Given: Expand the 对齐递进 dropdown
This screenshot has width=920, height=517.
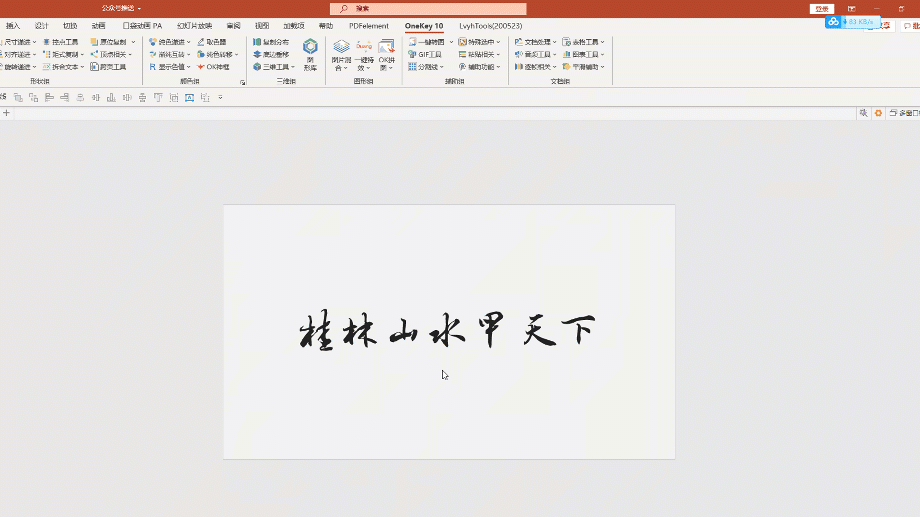Looking at the screenshot, I should pyautogui.click(x=34, y=55).
